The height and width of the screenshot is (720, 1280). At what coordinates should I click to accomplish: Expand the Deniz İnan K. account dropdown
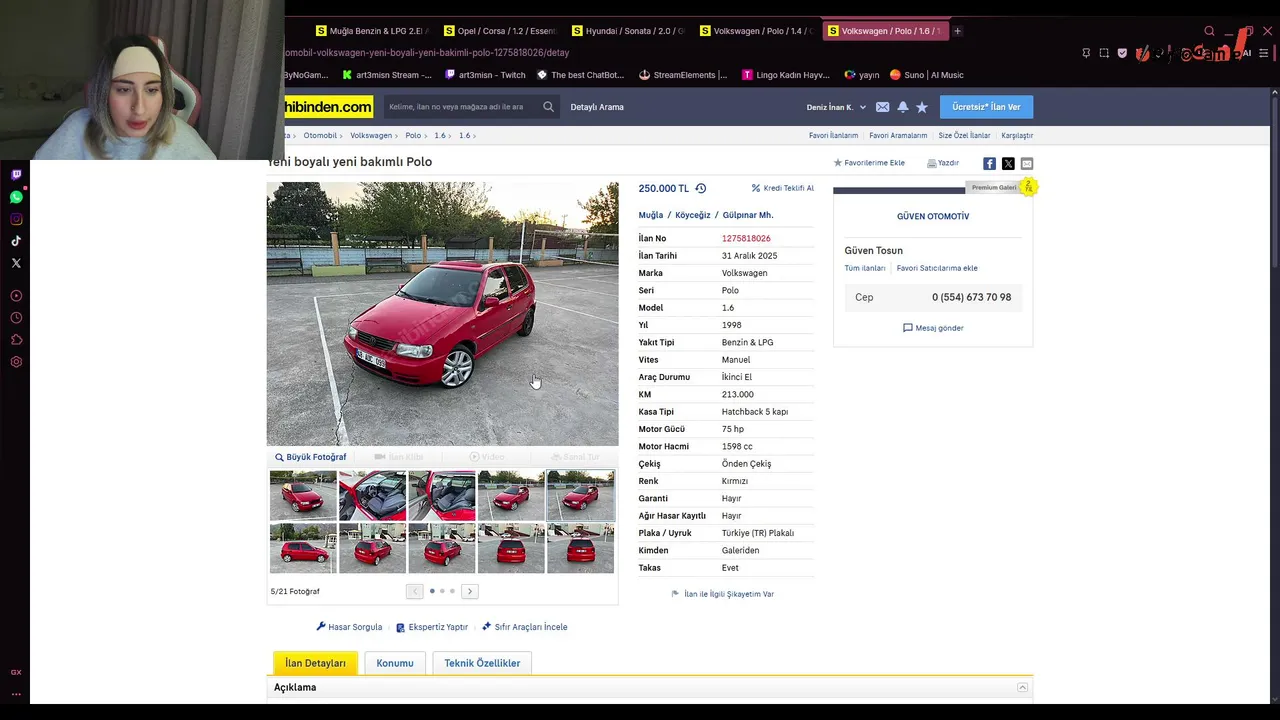click(x=836, y=107)
